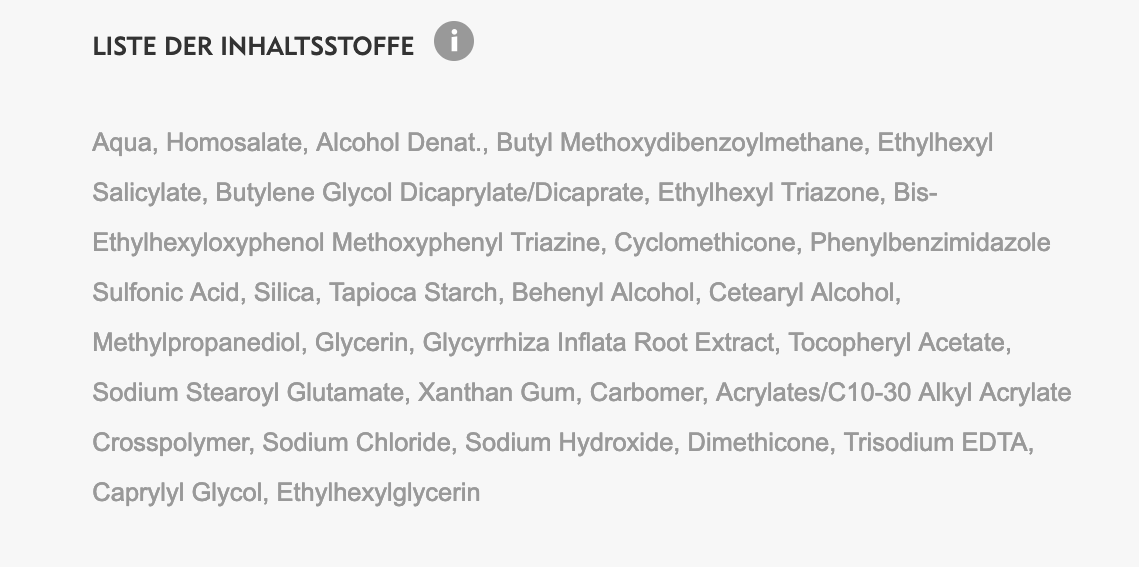Click the info icon beside the ingredients heading

[453, 43]
